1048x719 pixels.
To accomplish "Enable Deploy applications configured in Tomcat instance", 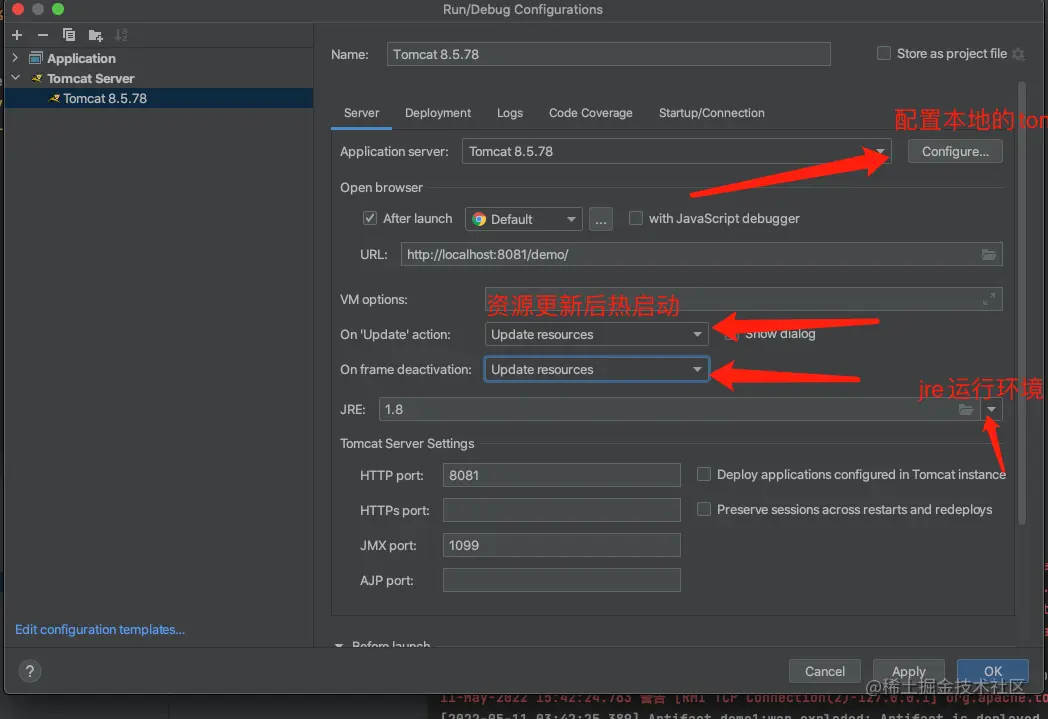I will click(x=703, y=474).
